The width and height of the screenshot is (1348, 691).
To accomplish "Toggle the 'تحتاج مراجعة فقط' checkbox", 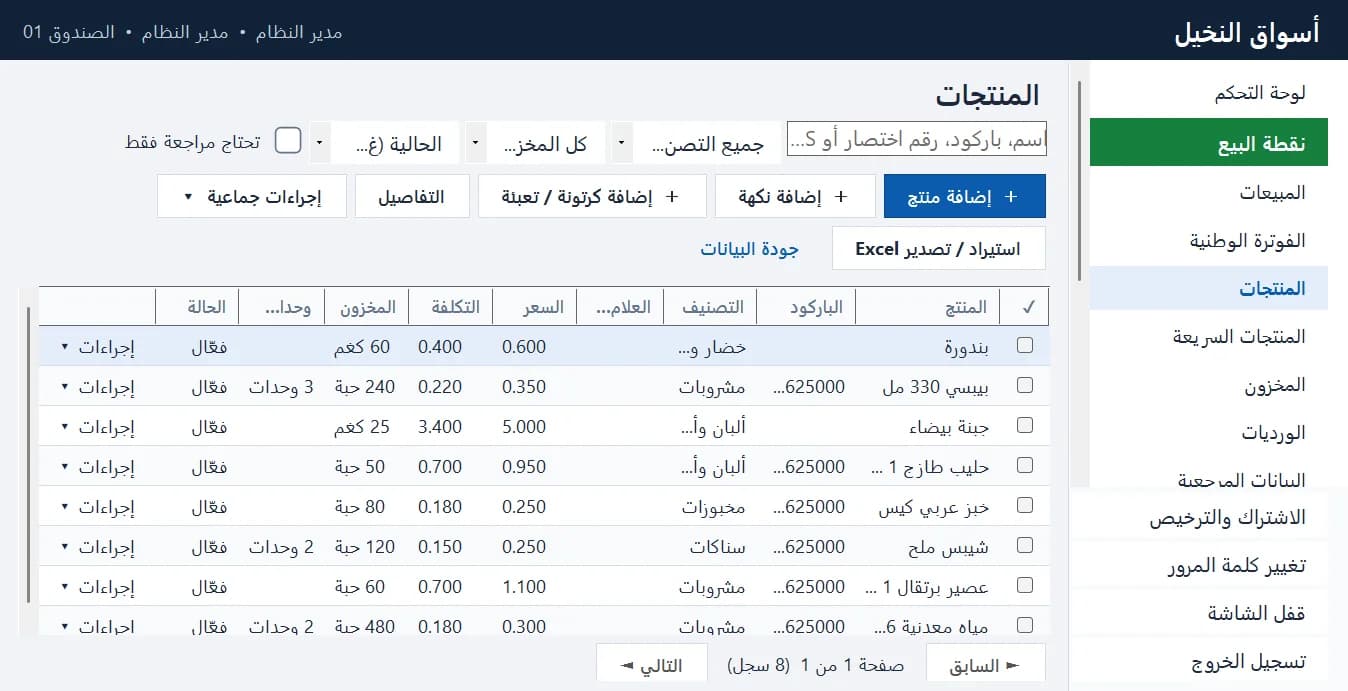I will coord(288,141).
